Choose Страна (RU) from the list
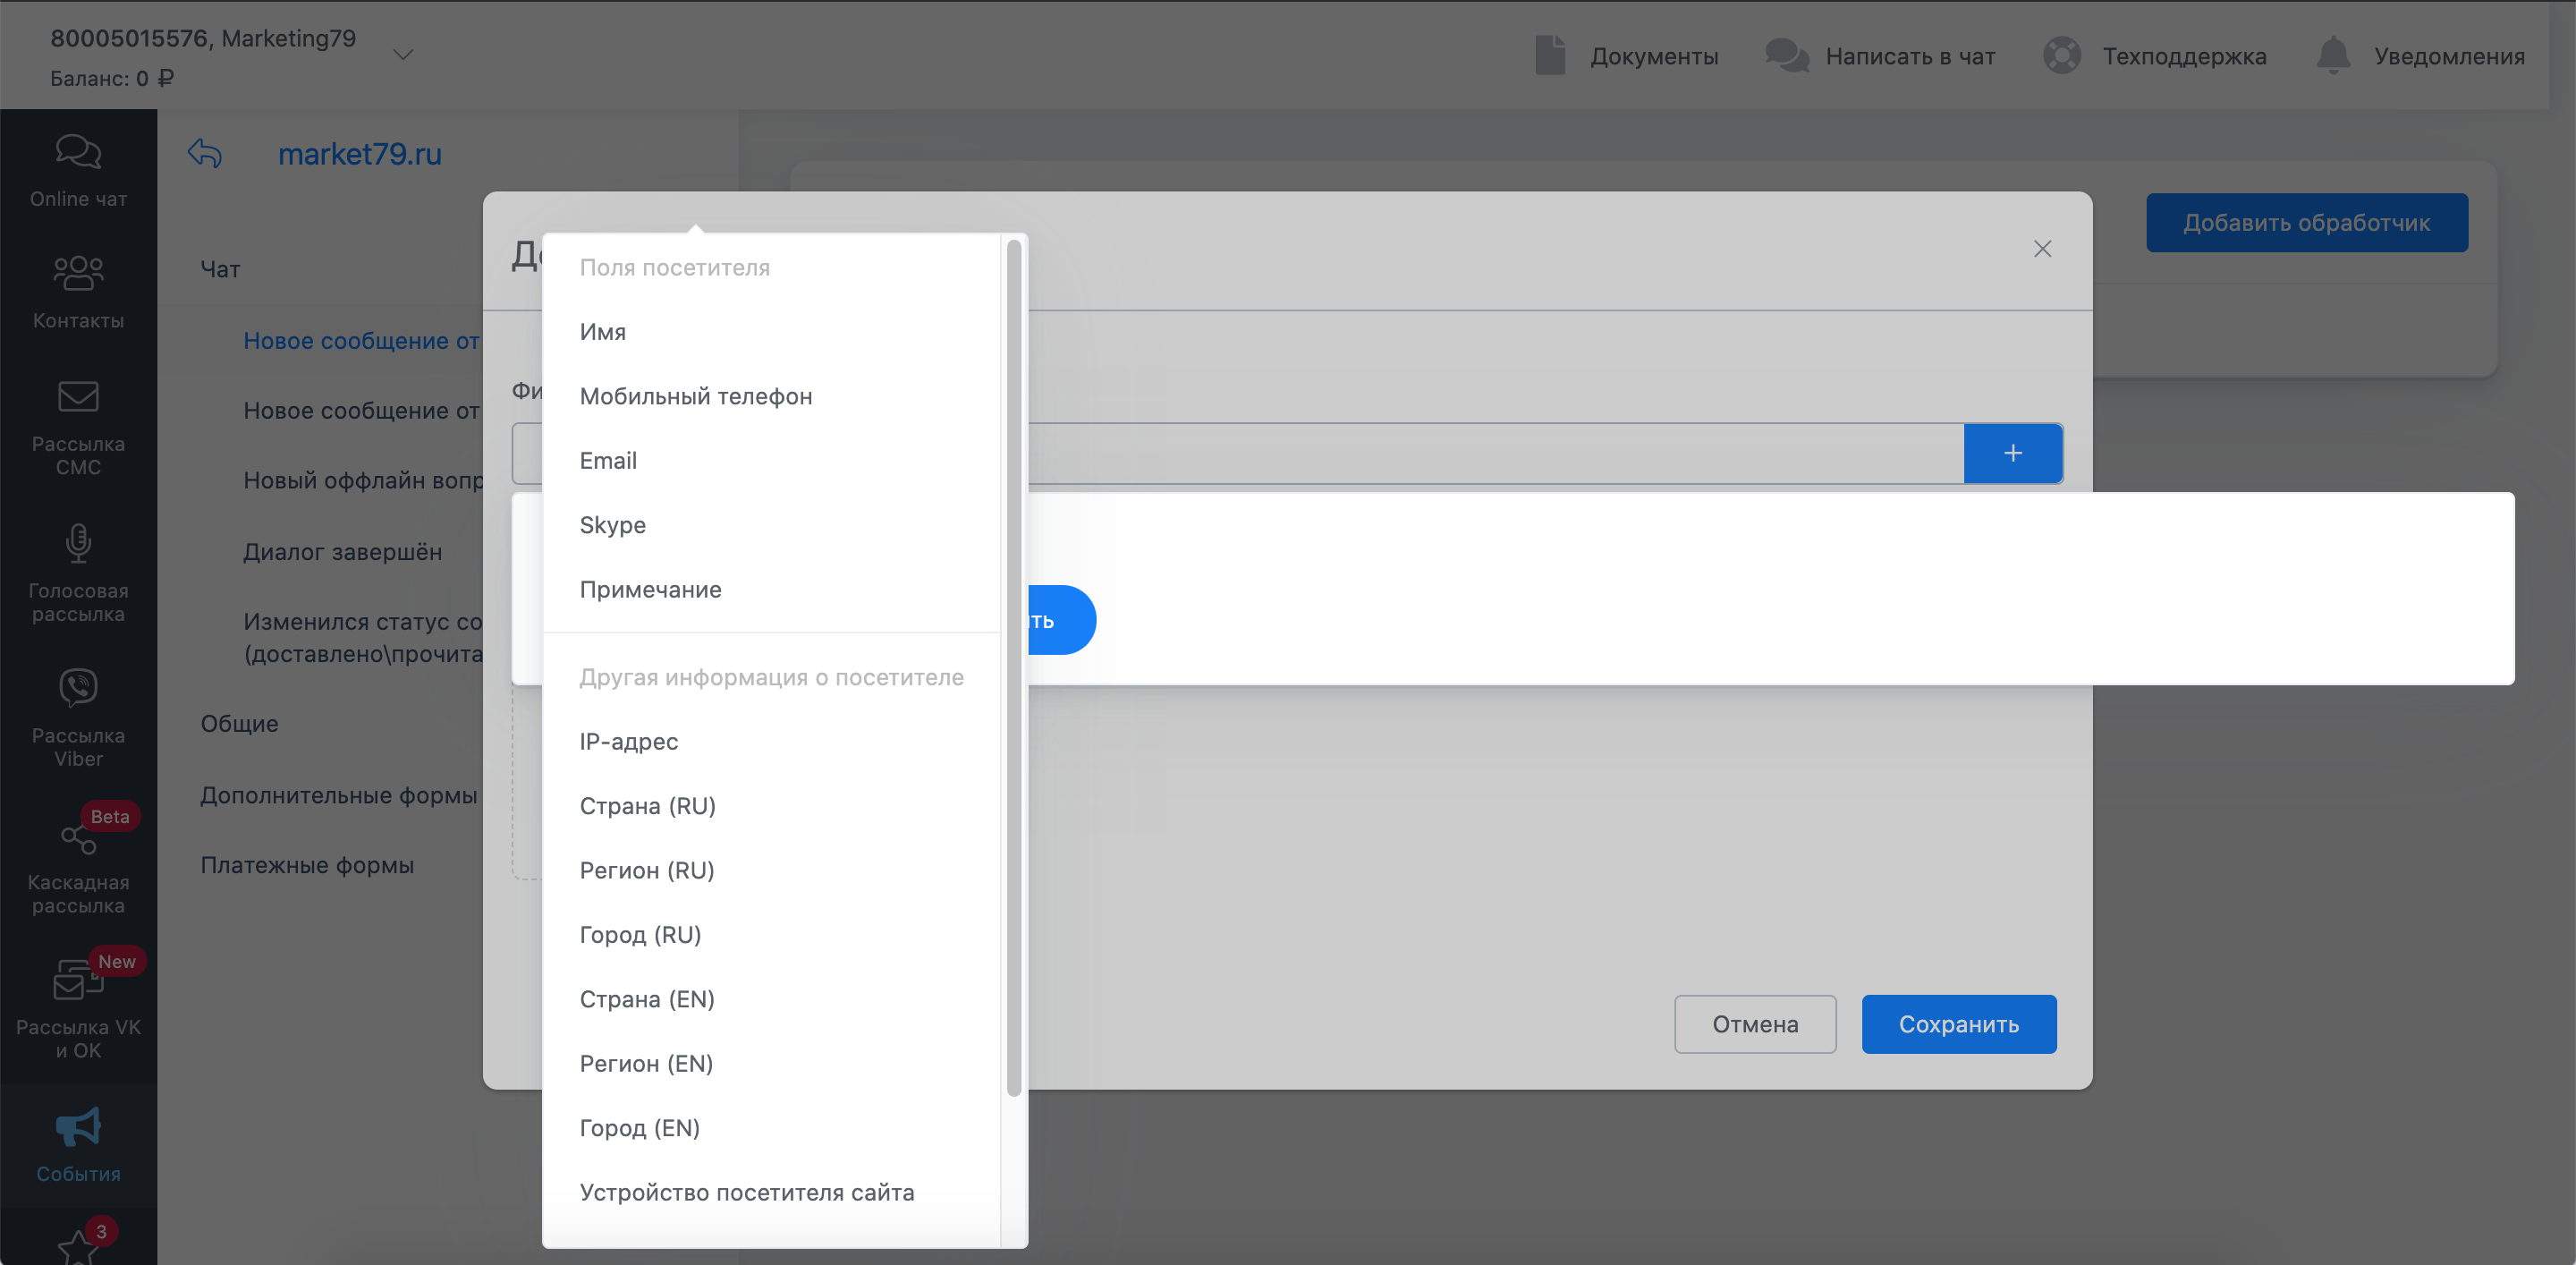The height and width of the screenshot is (1265, 2576). (647, 806)
